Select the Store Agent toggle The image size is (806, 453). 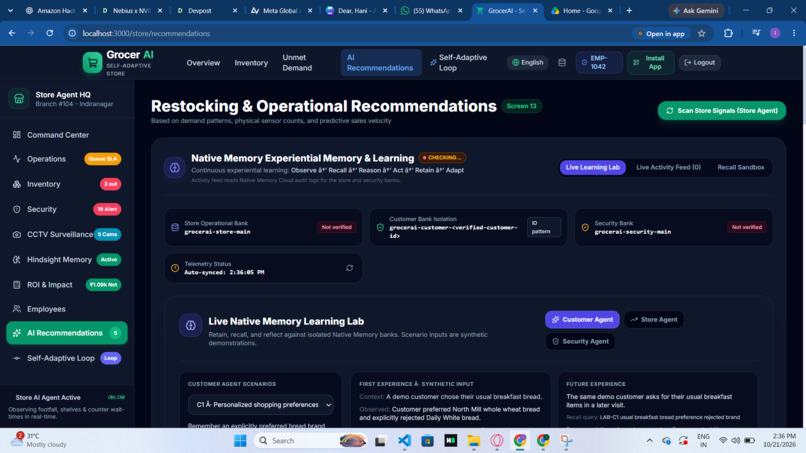click(x=654, y=320)
